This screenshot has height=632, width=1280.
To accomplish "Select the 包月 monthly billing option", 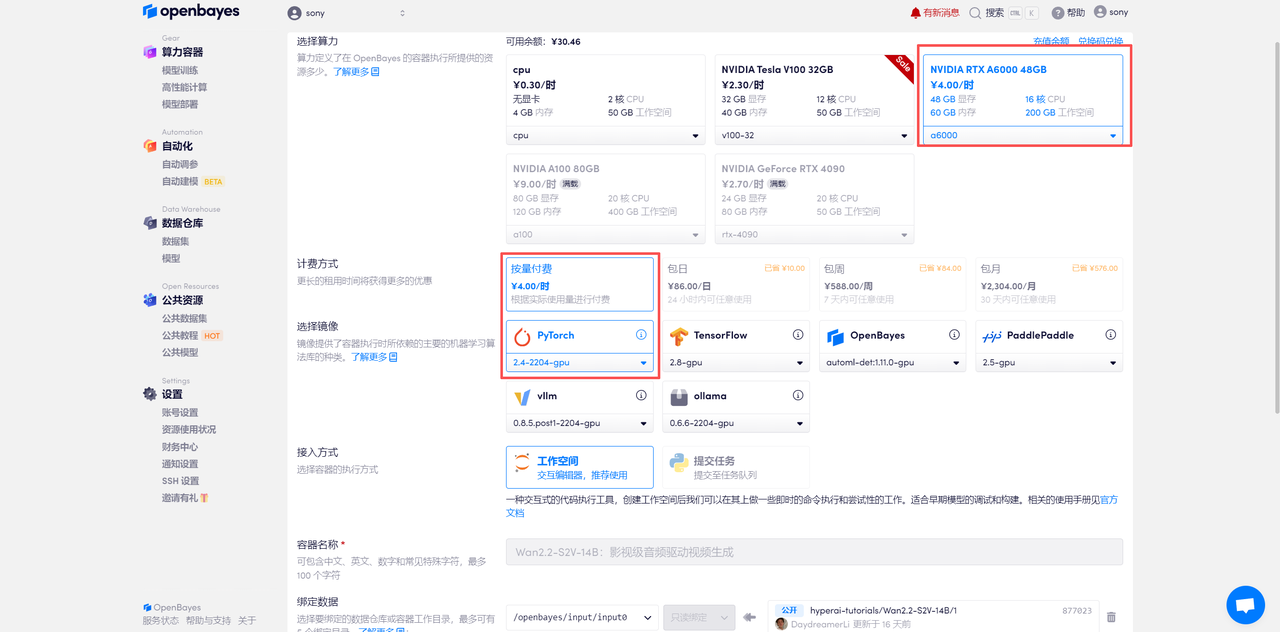I will [1049, 284].
